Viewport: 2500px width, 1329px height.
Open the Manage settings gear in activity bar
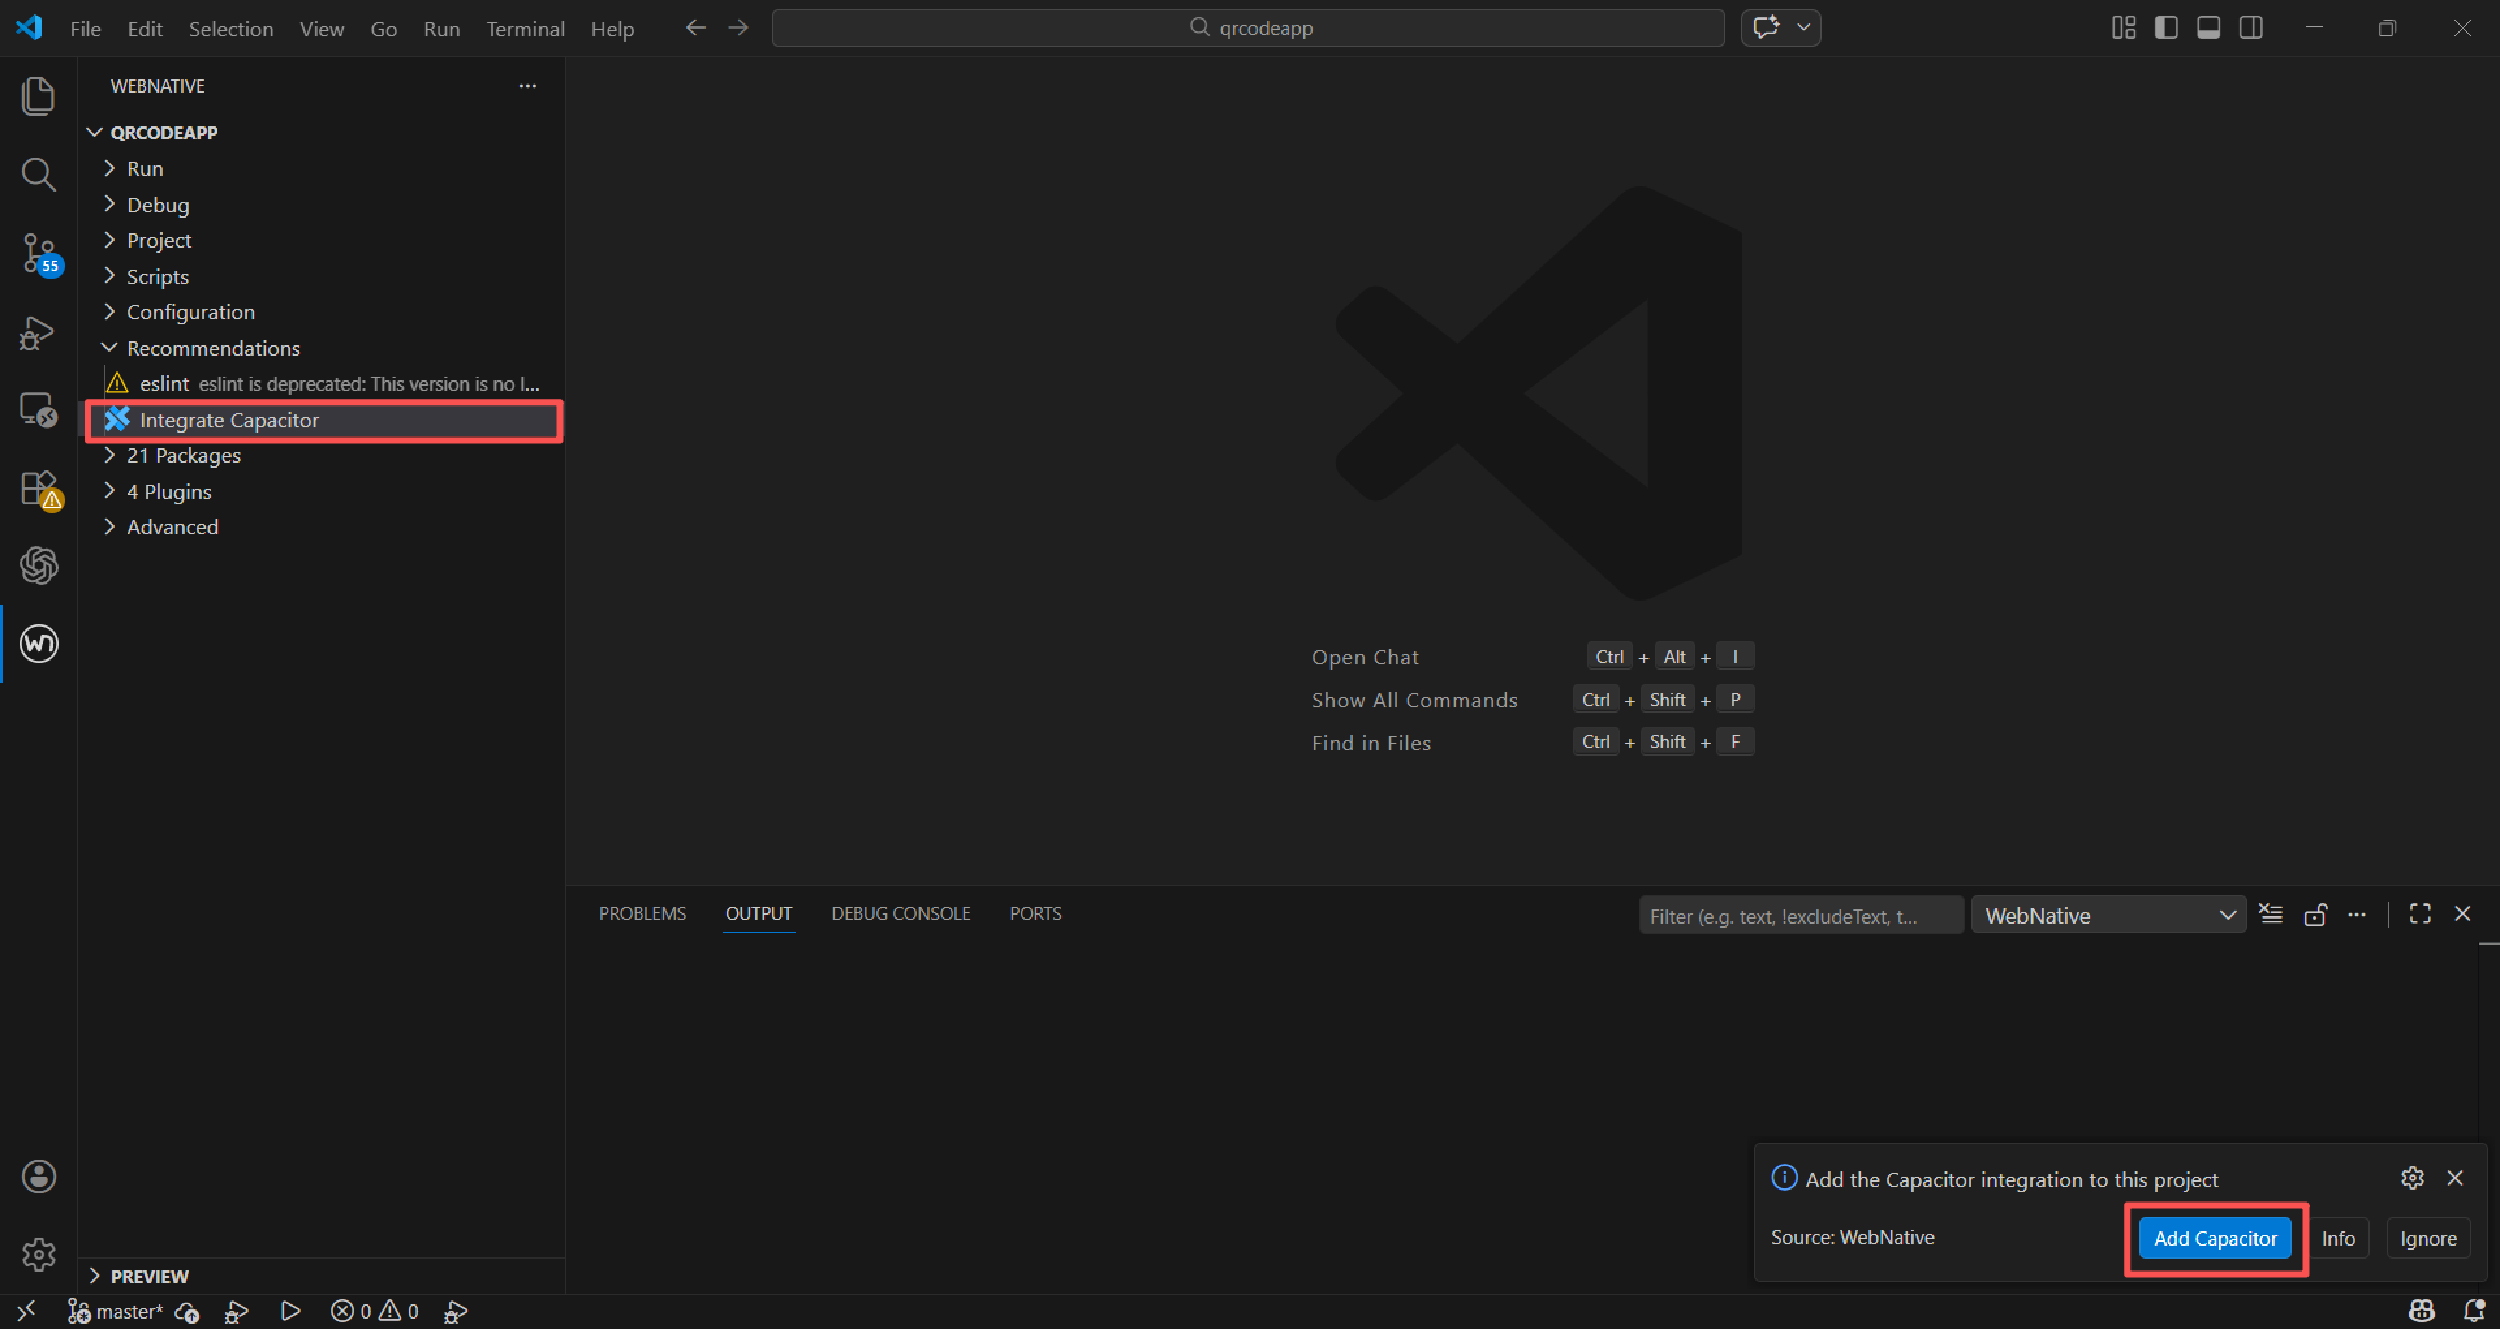point(38,1254)
